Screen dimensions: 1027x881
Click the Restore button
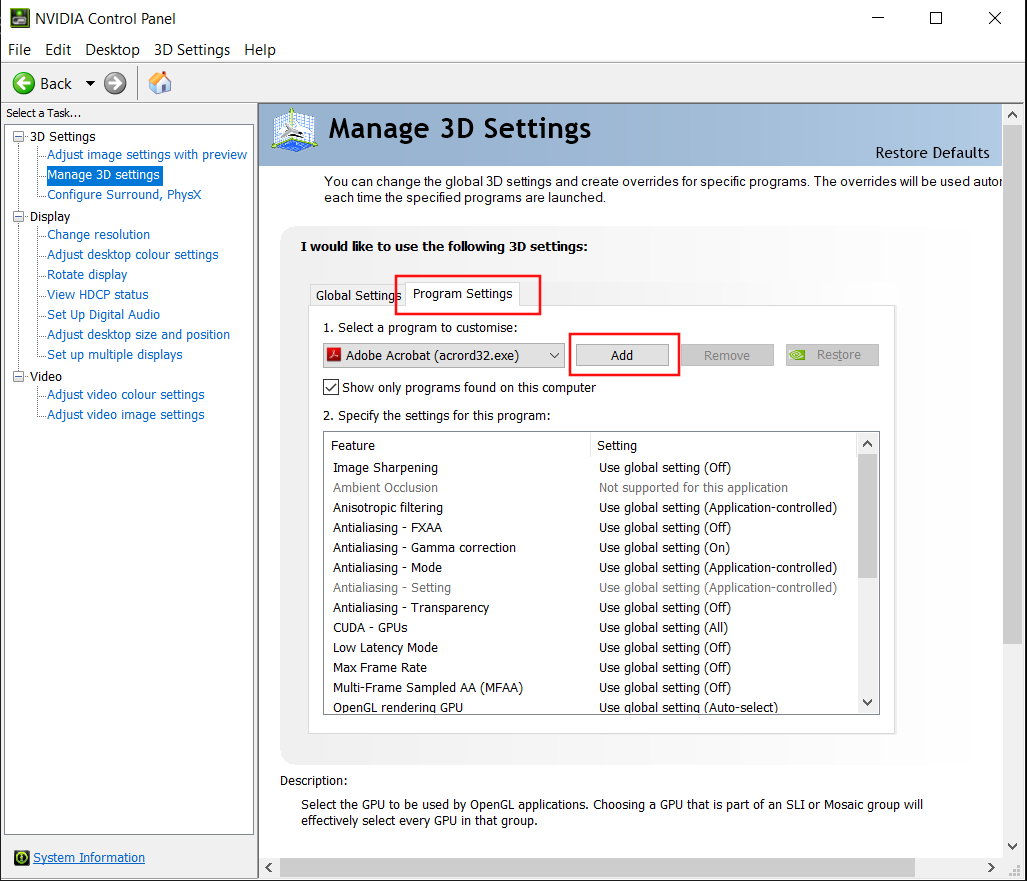coord(832,355)
